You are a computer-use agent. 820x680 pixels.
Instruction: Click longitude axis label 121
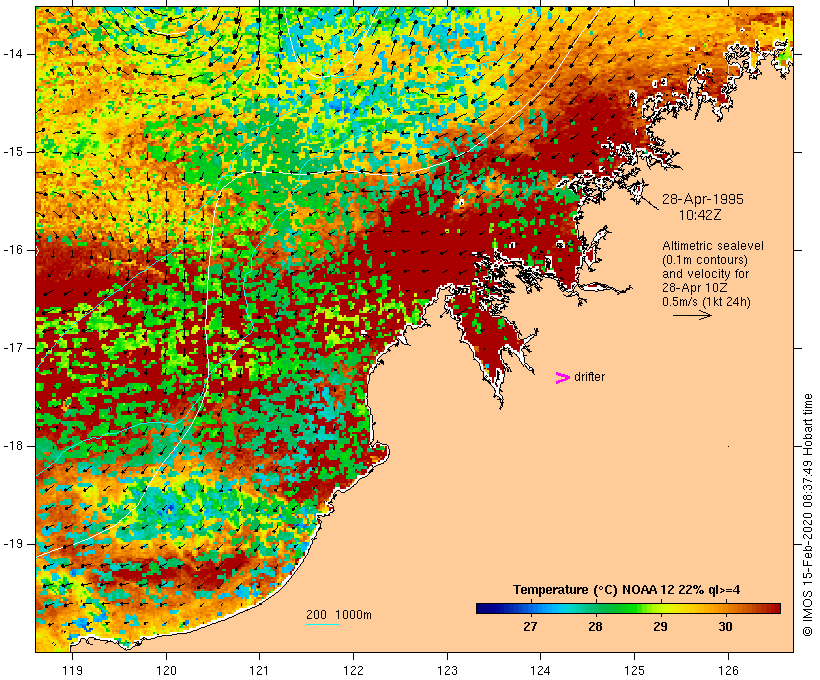(x=259, y=670)
